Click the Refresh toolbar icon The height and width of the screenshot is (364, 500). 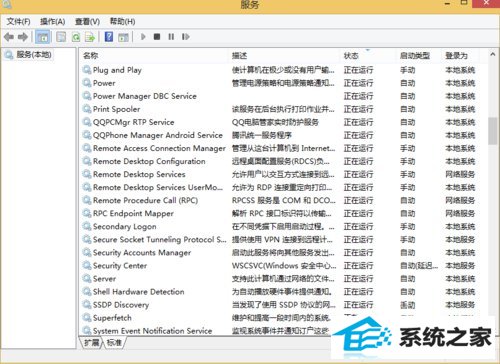tap(76, 37)
